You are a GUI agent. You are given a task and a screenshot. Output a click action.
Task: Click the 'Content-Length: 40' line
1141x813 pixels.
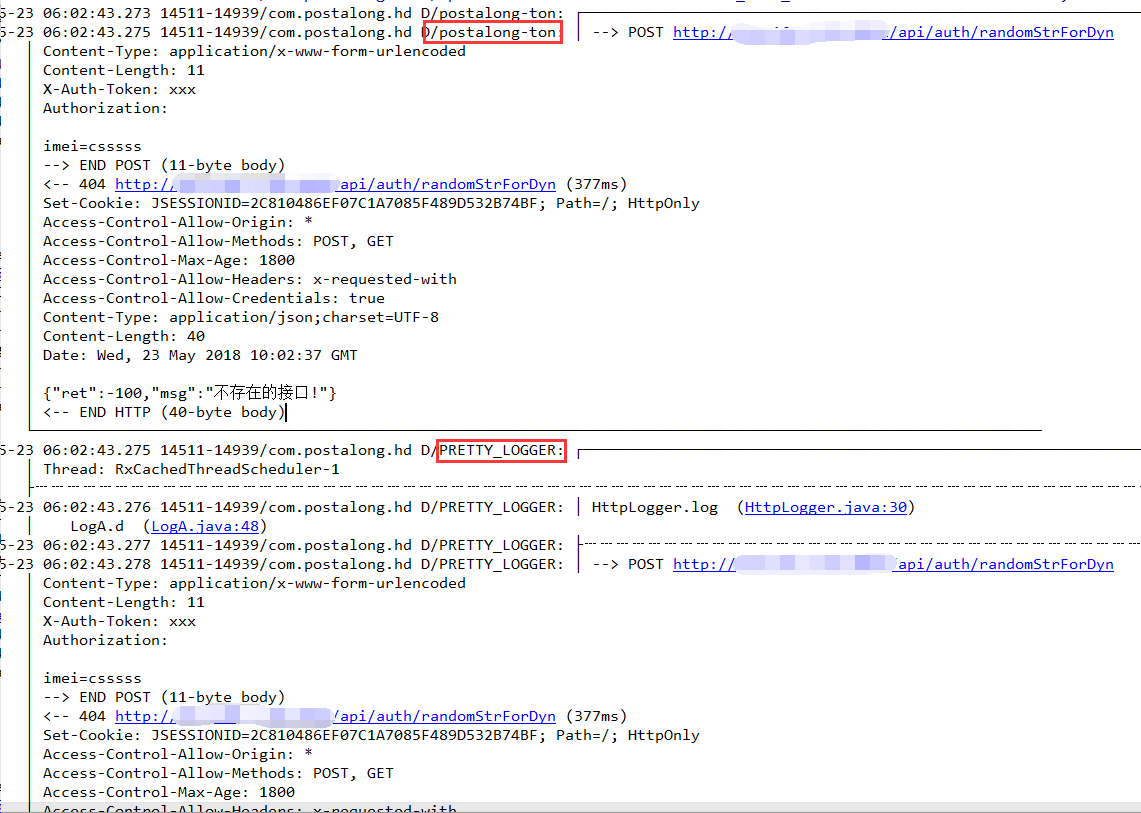click(x=124, y=336)
